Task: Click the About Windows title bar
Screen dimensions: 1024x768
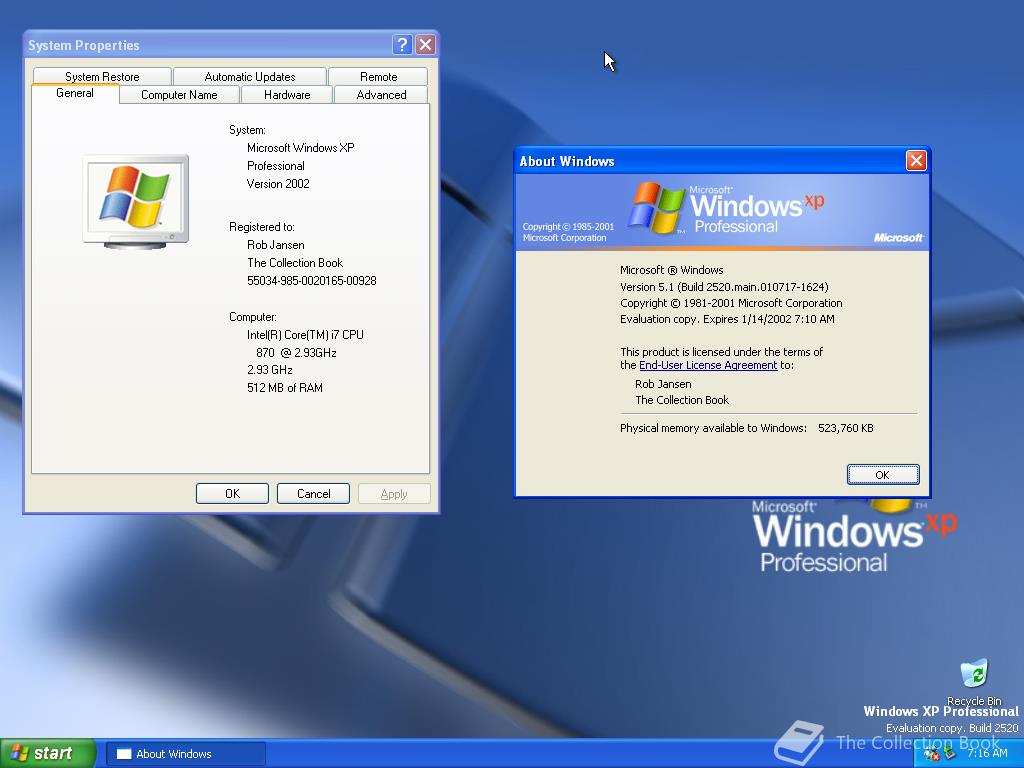Action: click(x=711, y=161)
